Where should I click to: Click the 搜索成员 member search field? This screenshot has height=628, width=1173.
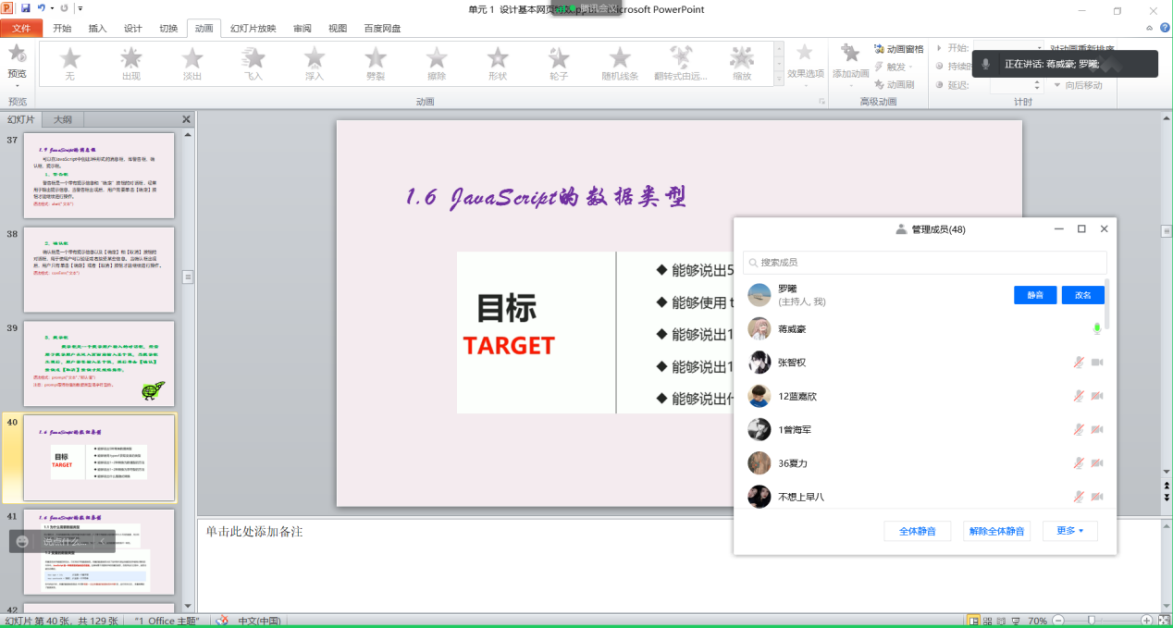[924, 262]
